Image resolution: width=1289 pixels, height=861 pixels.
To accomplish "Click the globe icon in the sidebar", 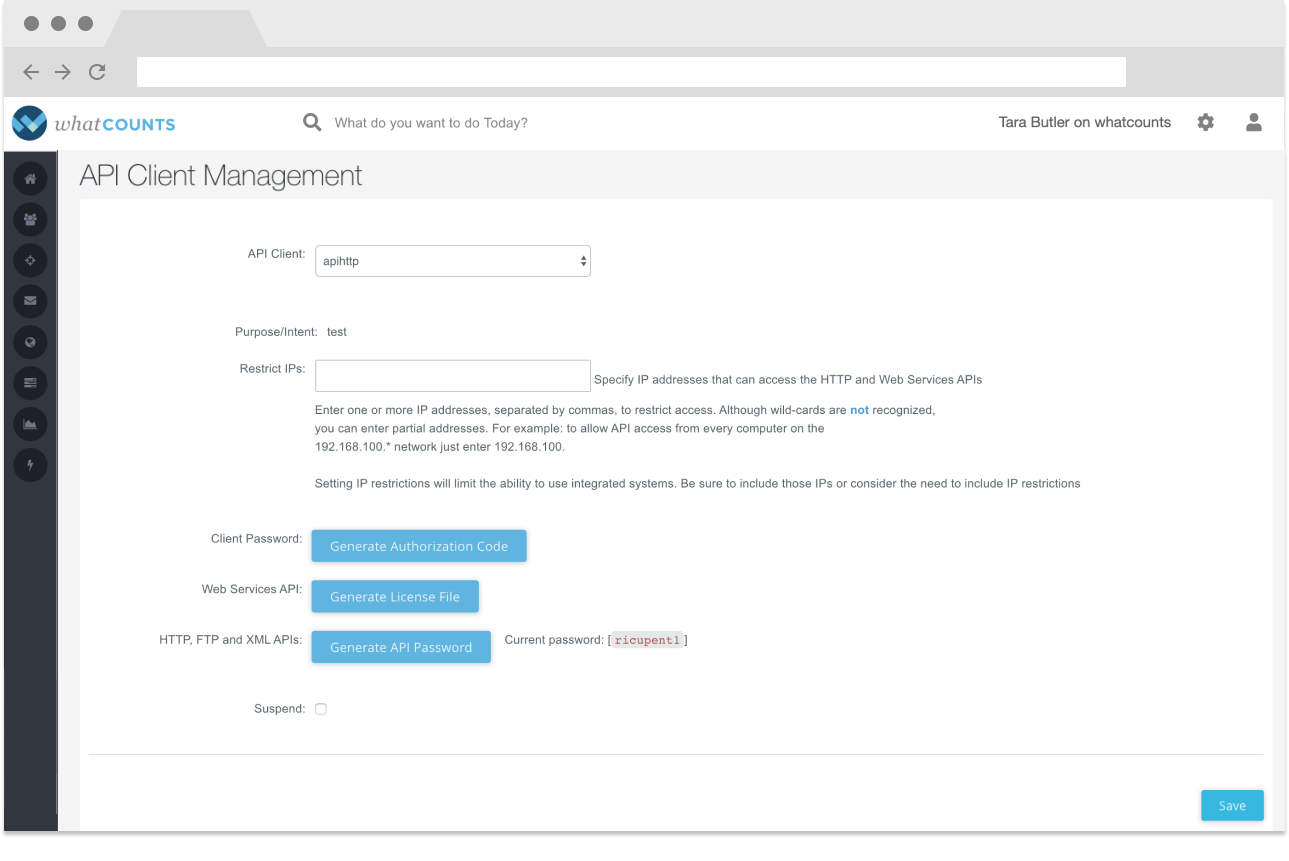I will pyautogui.click(x=30, y=342).
